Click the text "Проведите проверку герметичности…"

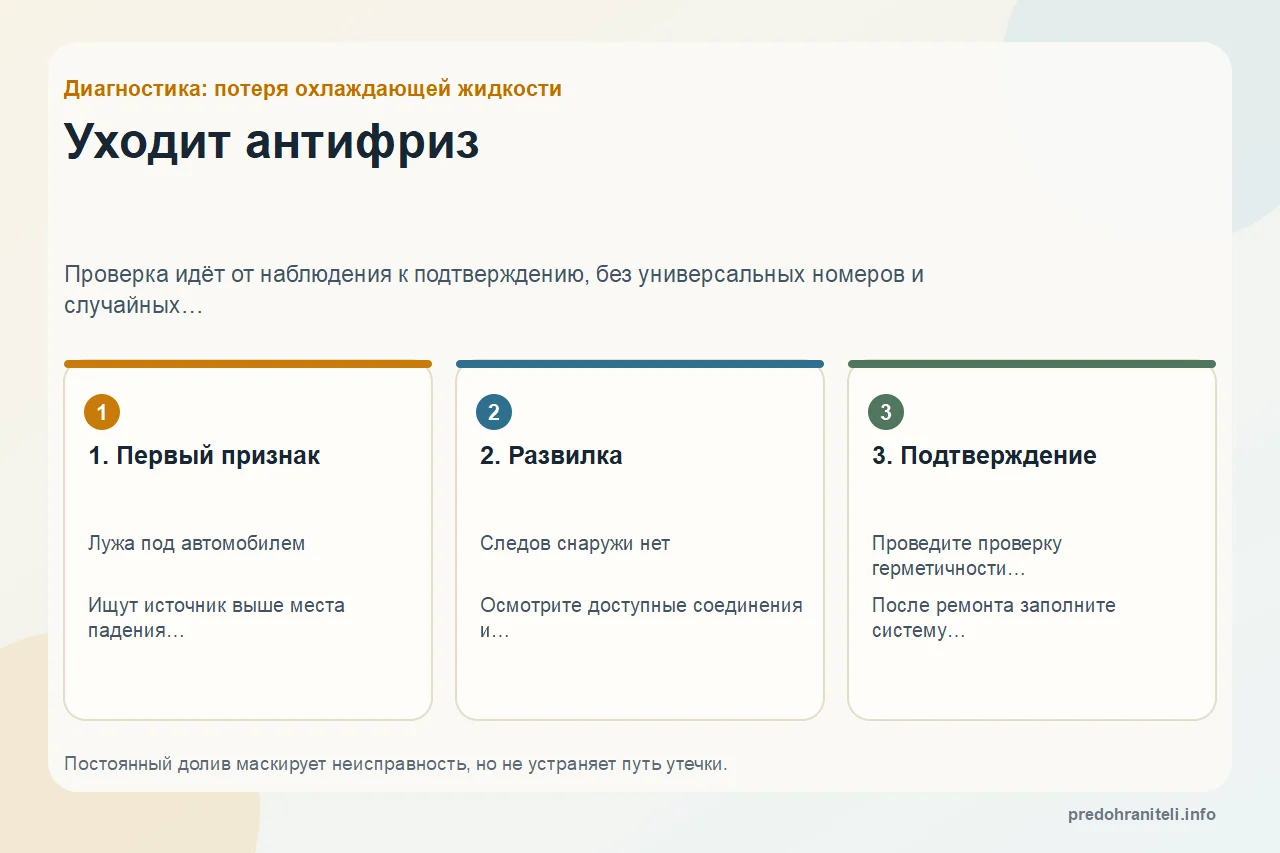pyautogui.click(x=967, y=556)
